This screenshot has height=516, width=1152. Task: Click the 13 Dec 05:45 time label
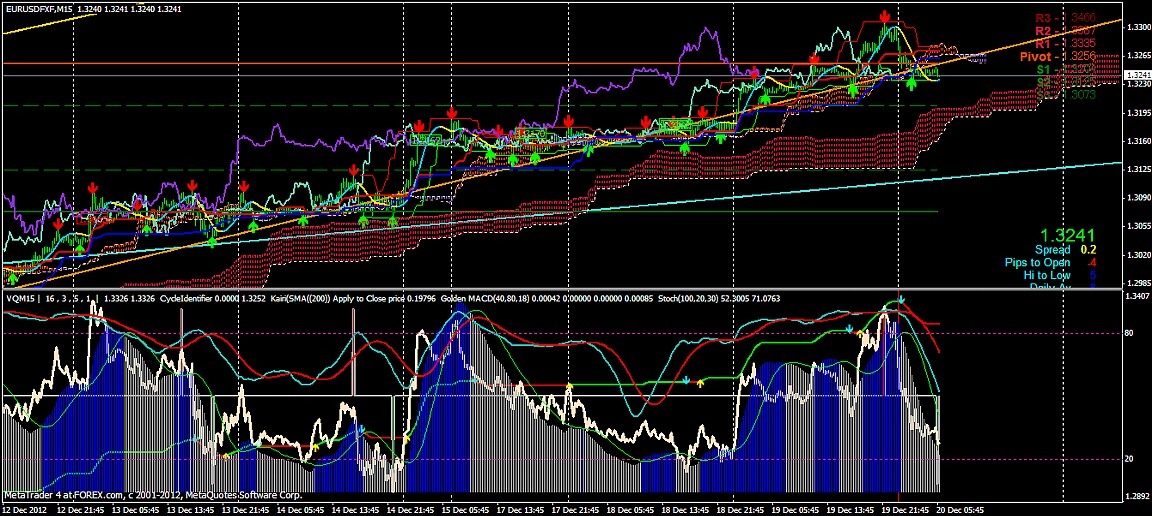134,509
